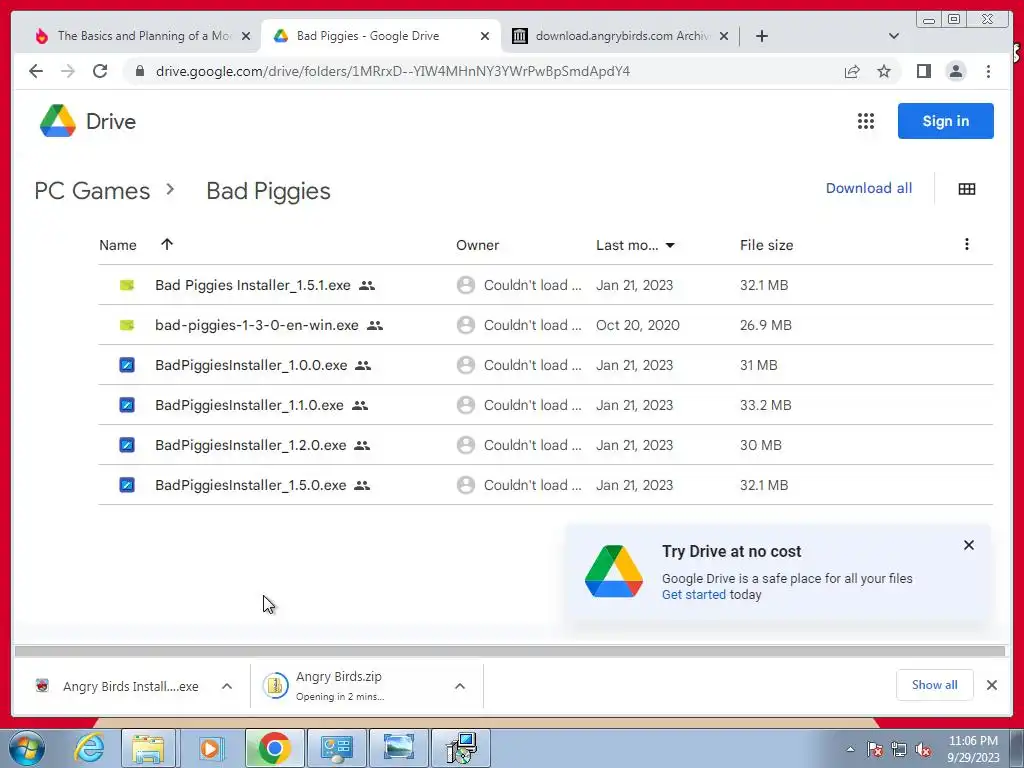Open the file list's more options menu
Screen dimensions: 1024x768
pos(967,244)
